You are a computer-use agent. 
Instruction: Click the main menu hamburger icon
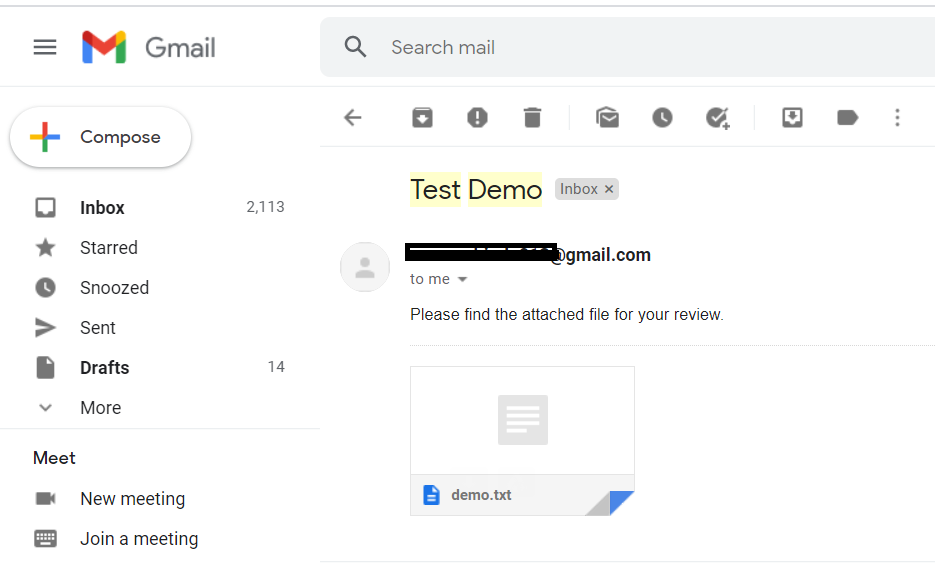point(45,47)
